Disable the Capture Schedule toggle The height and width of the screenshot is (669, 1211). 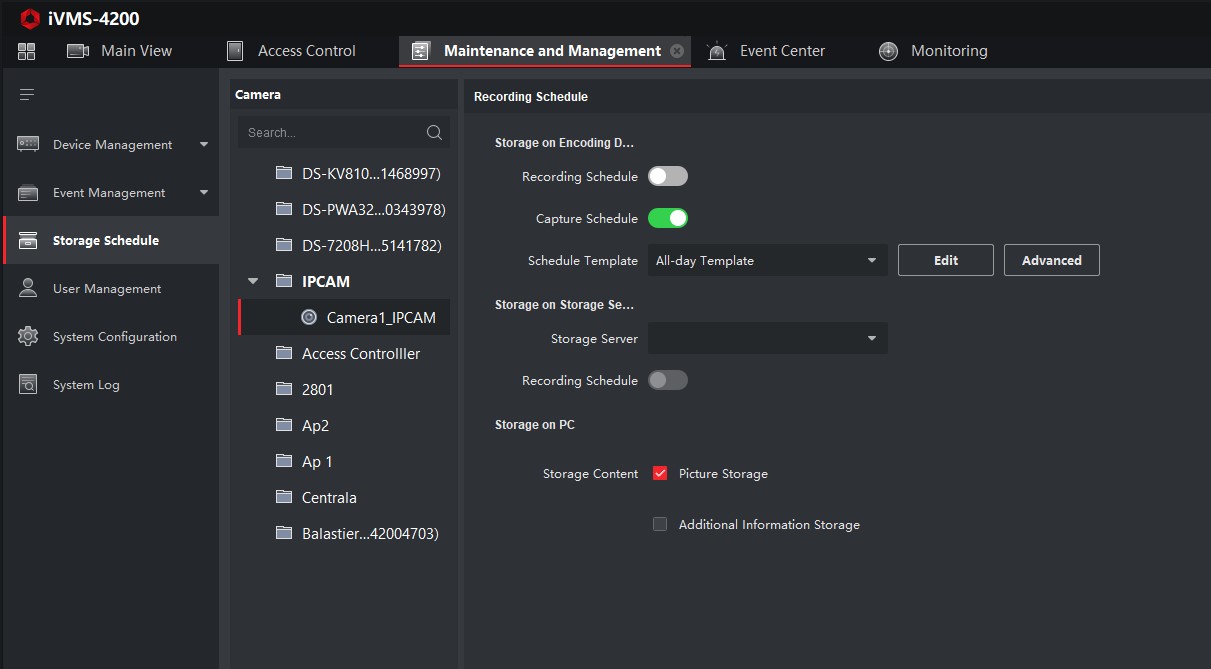click(667, 219)
